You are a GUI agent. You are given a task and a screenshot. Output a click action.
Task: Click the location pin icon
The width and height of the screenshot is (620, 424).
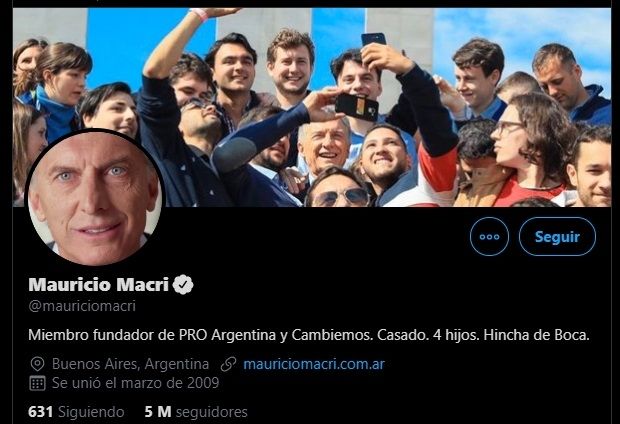pos(38,364)
